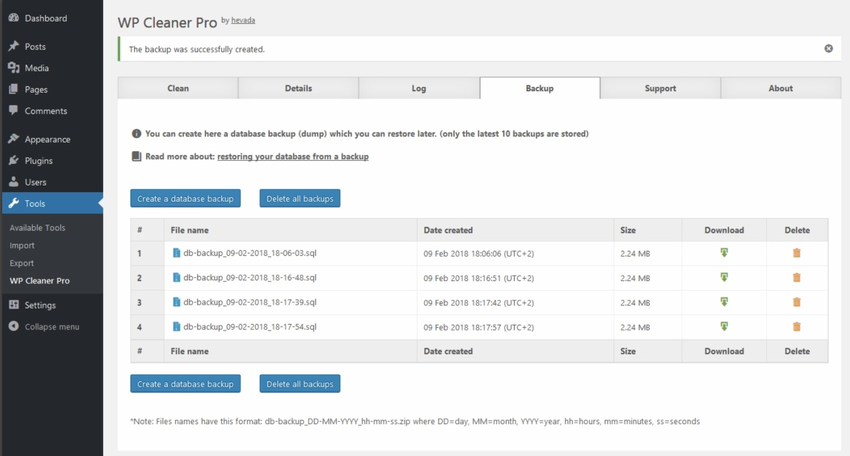Viewport: 850px width, 456px height.
Task: Dismiss the backup success notice
Action: click(828, 49)
